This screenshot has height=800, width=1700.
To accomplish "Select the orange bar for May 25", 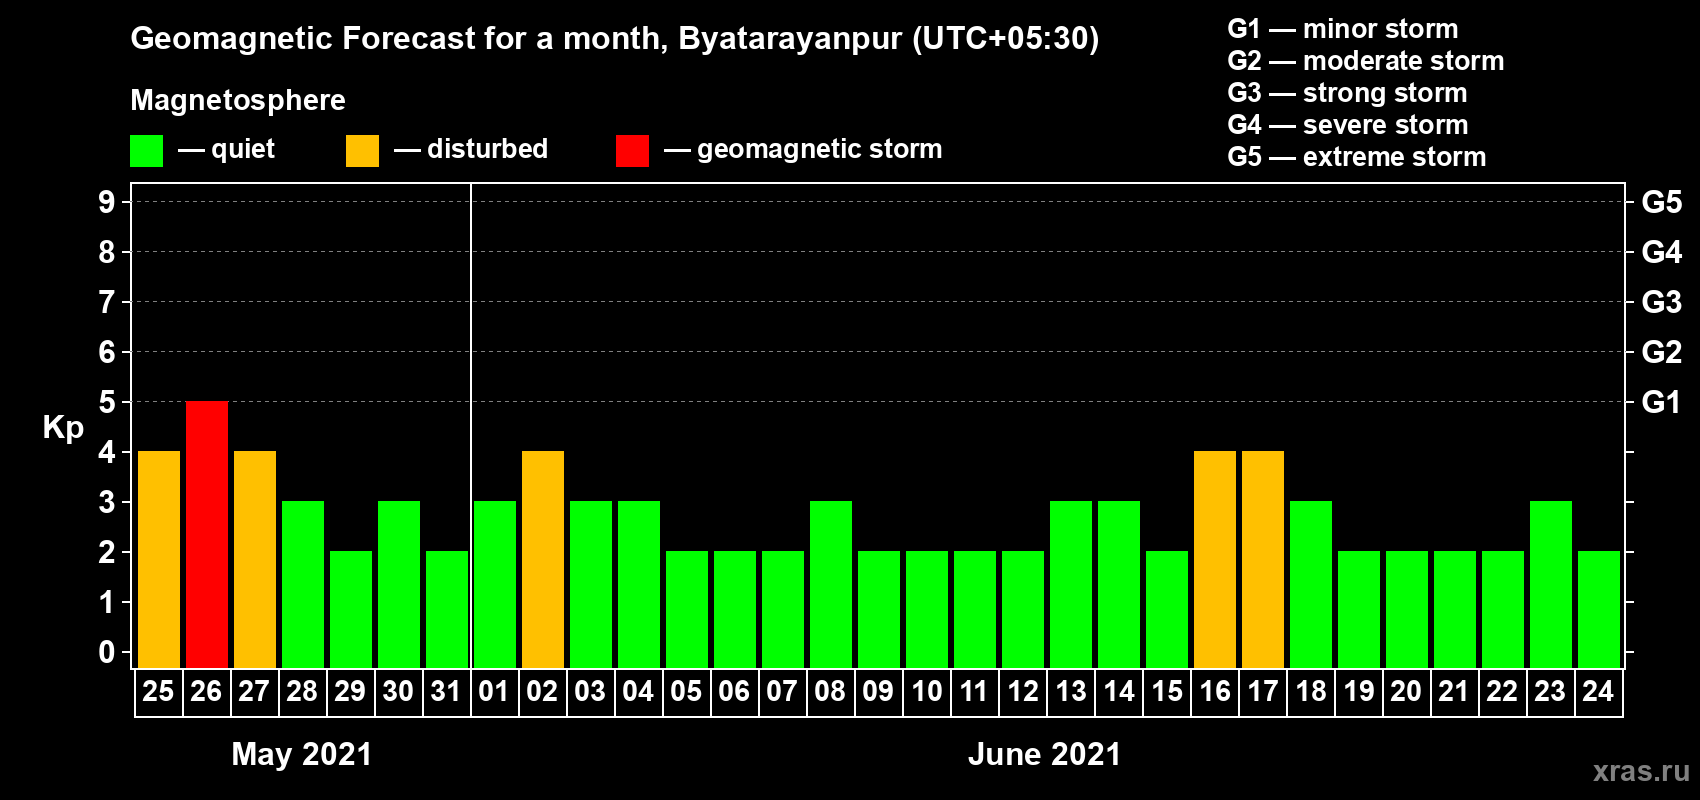I will pos(159,560).
